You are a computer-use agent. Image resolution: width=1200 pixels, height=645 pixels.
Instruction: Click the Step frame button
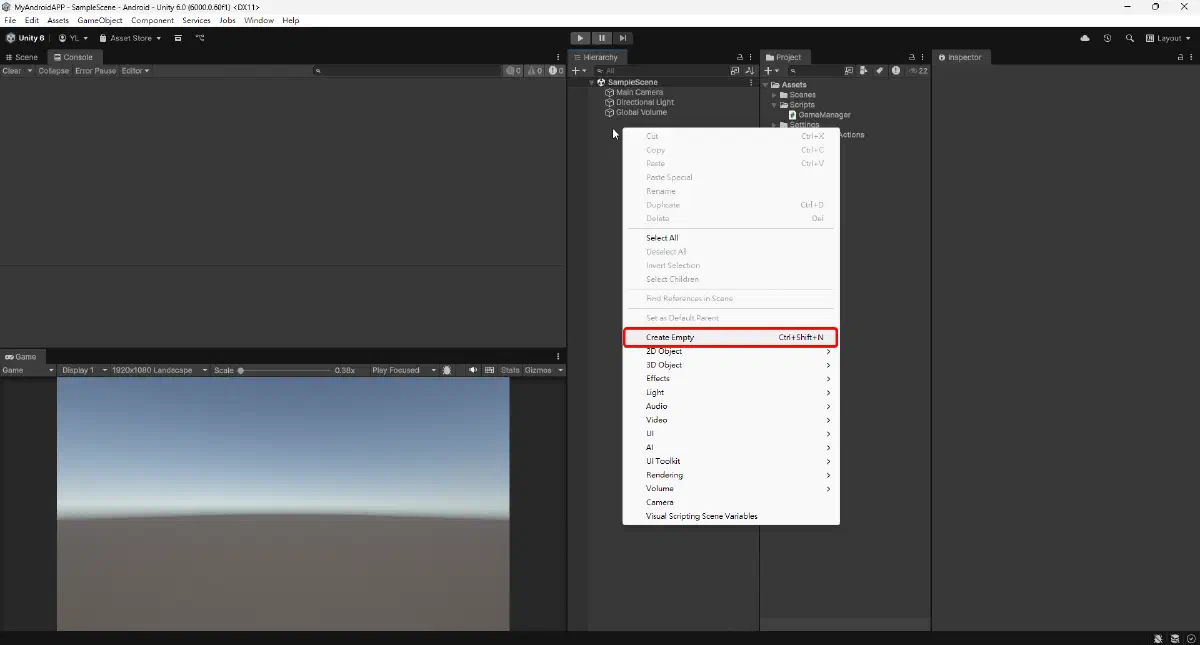[x=622, y=38]
